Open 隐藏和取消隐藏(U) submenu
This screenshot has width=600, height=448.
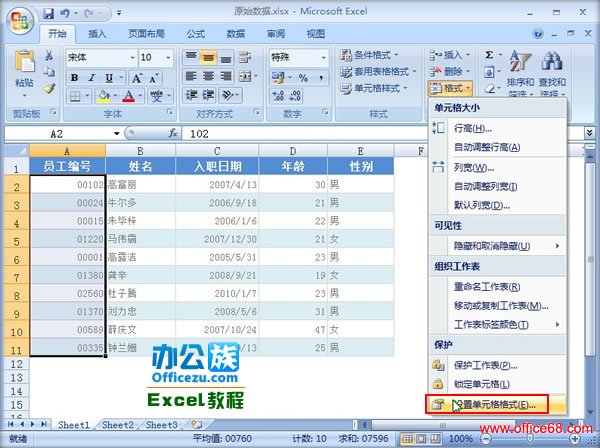pos(497,246)
